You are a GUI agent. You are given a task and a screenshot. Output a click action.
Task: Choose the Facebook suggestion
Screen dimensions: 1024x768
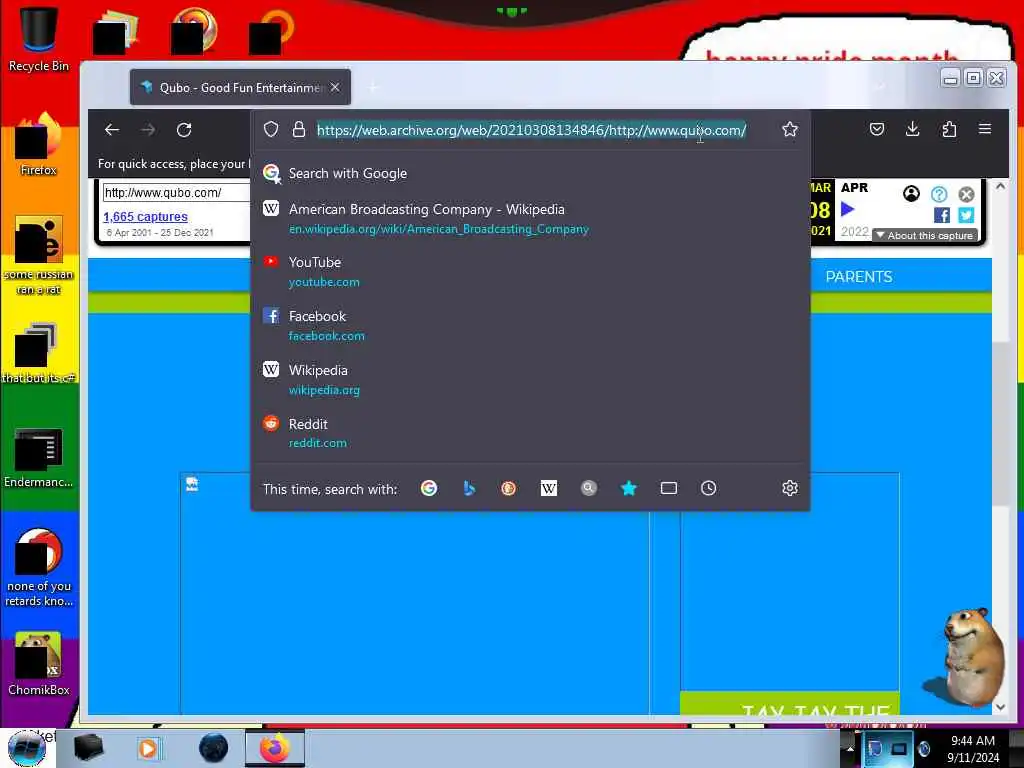click(x=530, y=325)
